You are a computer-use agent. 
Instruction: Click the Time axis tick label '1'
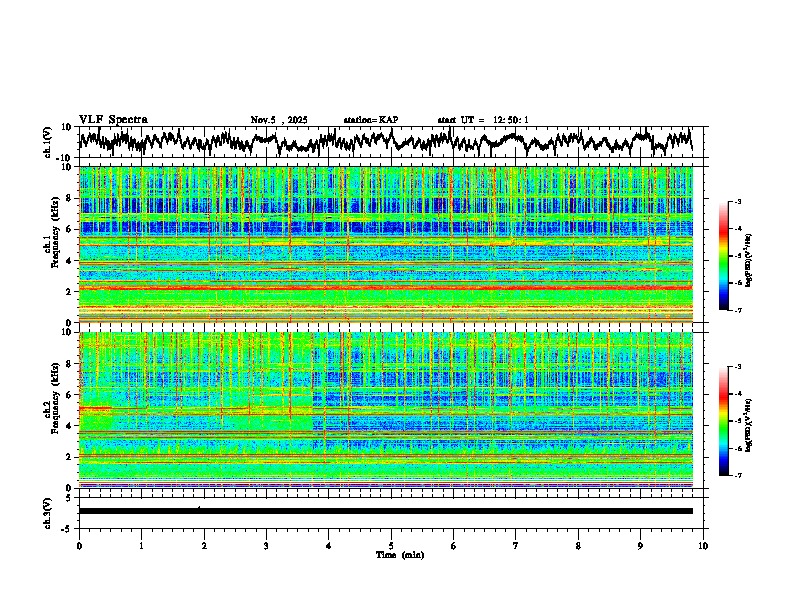click(142, 546)
